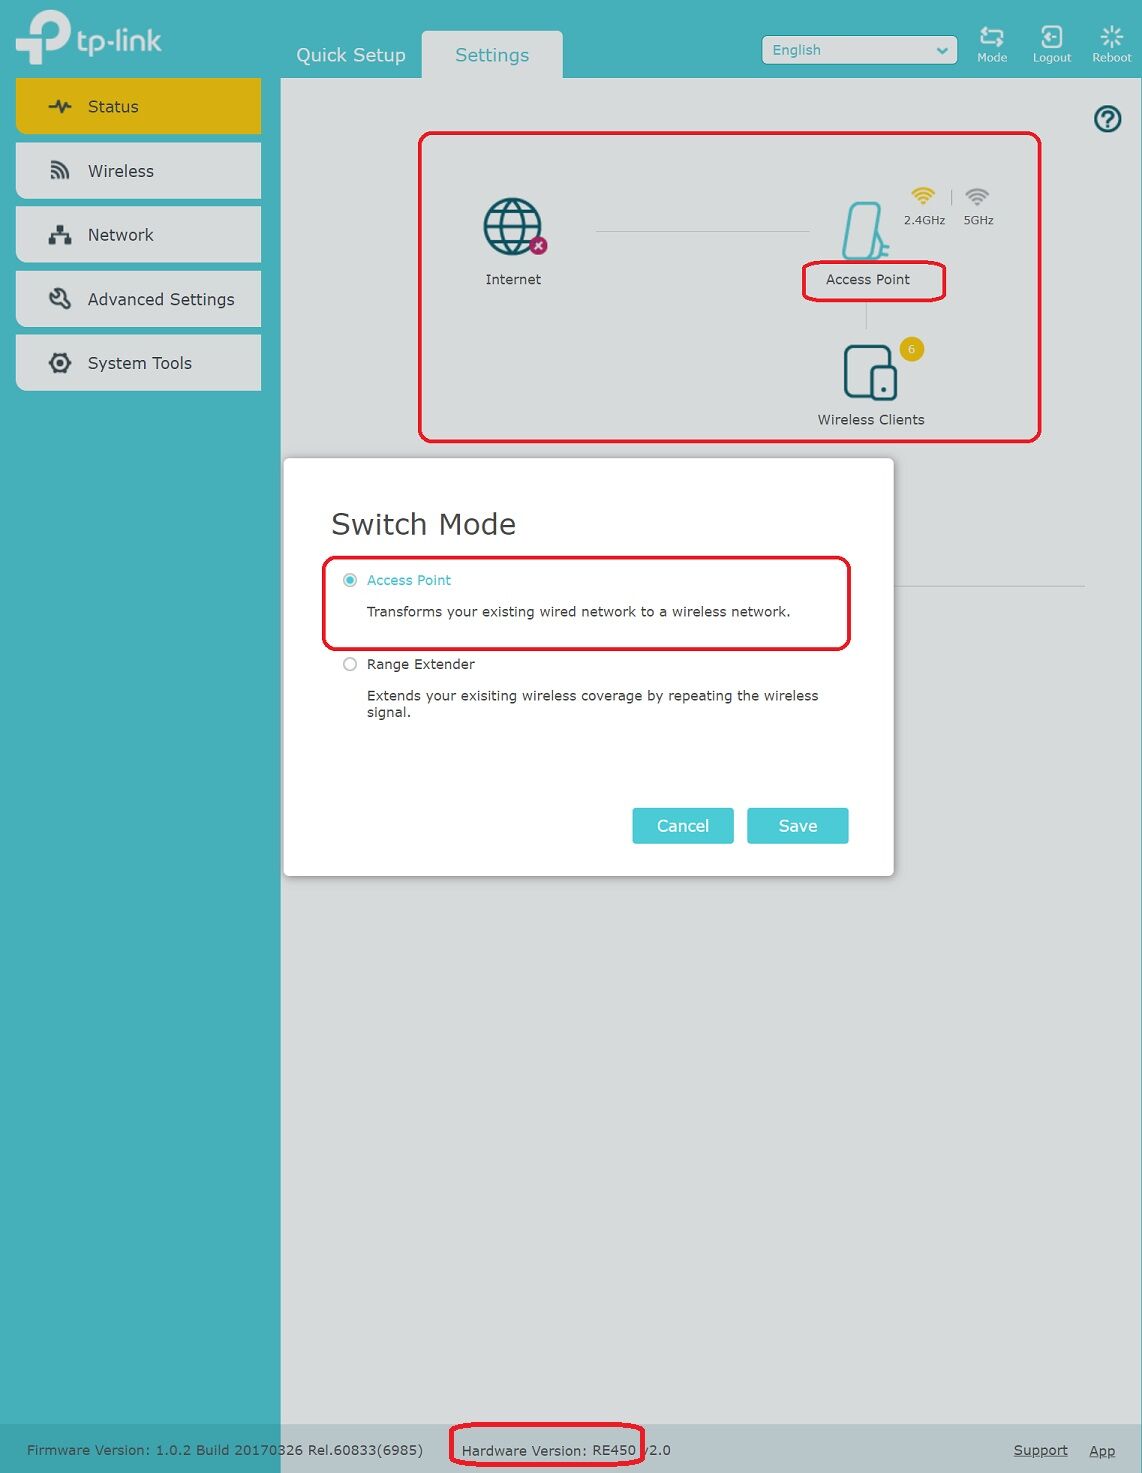Image resolution: width=1142 pixels, height=1473 pixels.
Task: Select the Range Extender radio button
Action: pos(350,664)
